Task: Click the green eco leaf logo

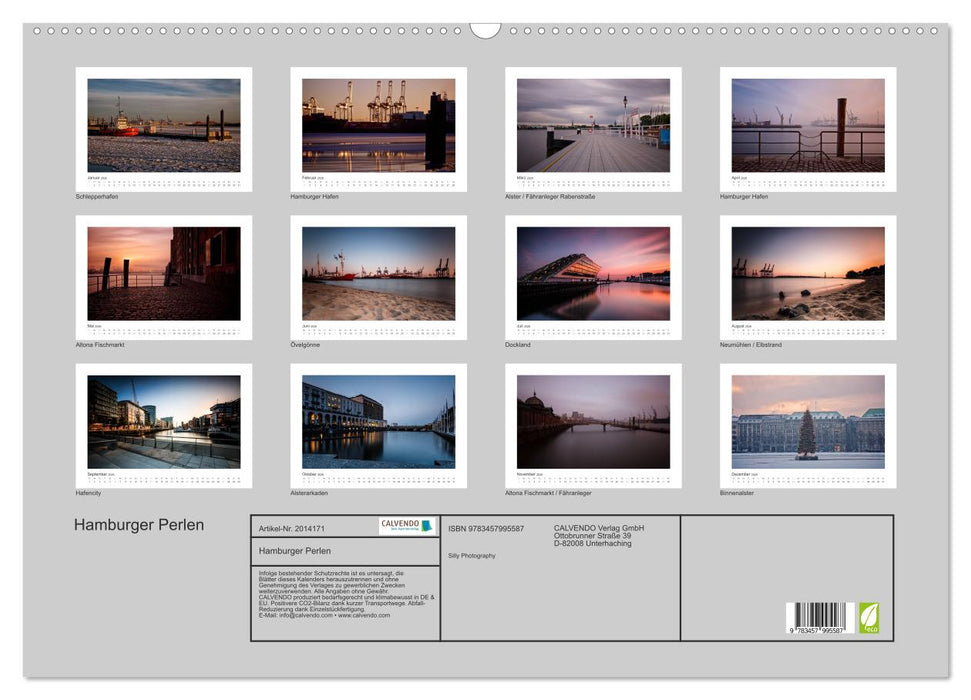Action: pos(869,617)
